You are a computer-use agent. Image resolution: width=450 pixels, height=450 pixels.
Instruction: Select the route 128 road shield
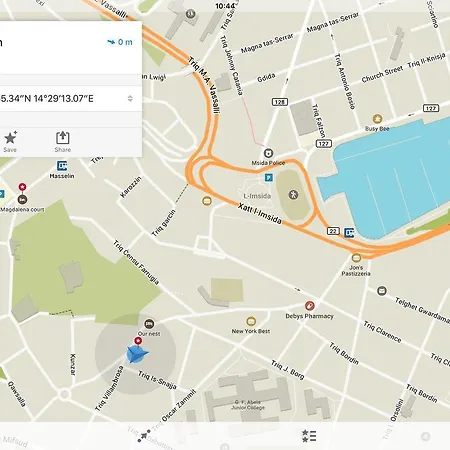(280, 102)
